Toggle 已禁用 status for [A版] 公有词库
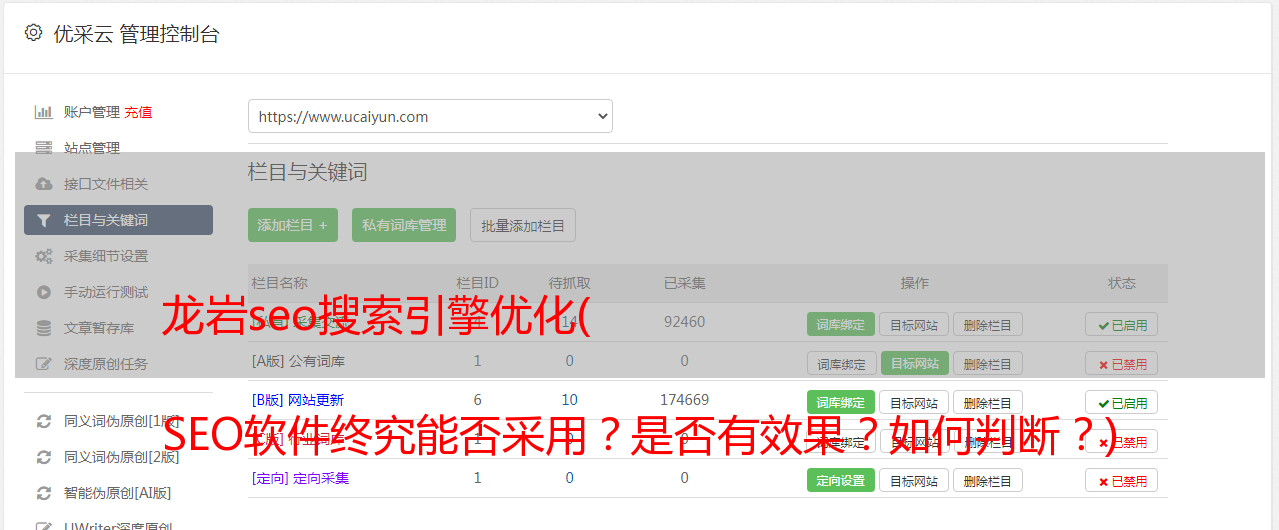This screenshot has height=530, width=1279. coord(1122,363)
